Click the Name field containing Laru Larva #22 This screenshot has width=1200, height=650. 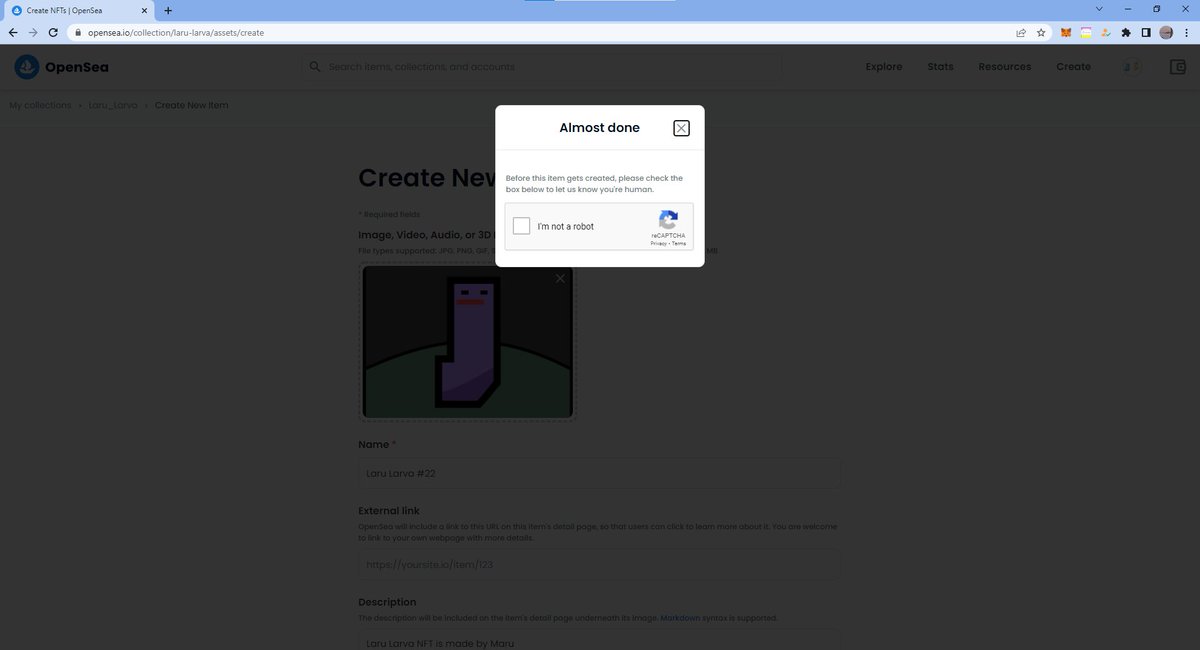point(599,473)
